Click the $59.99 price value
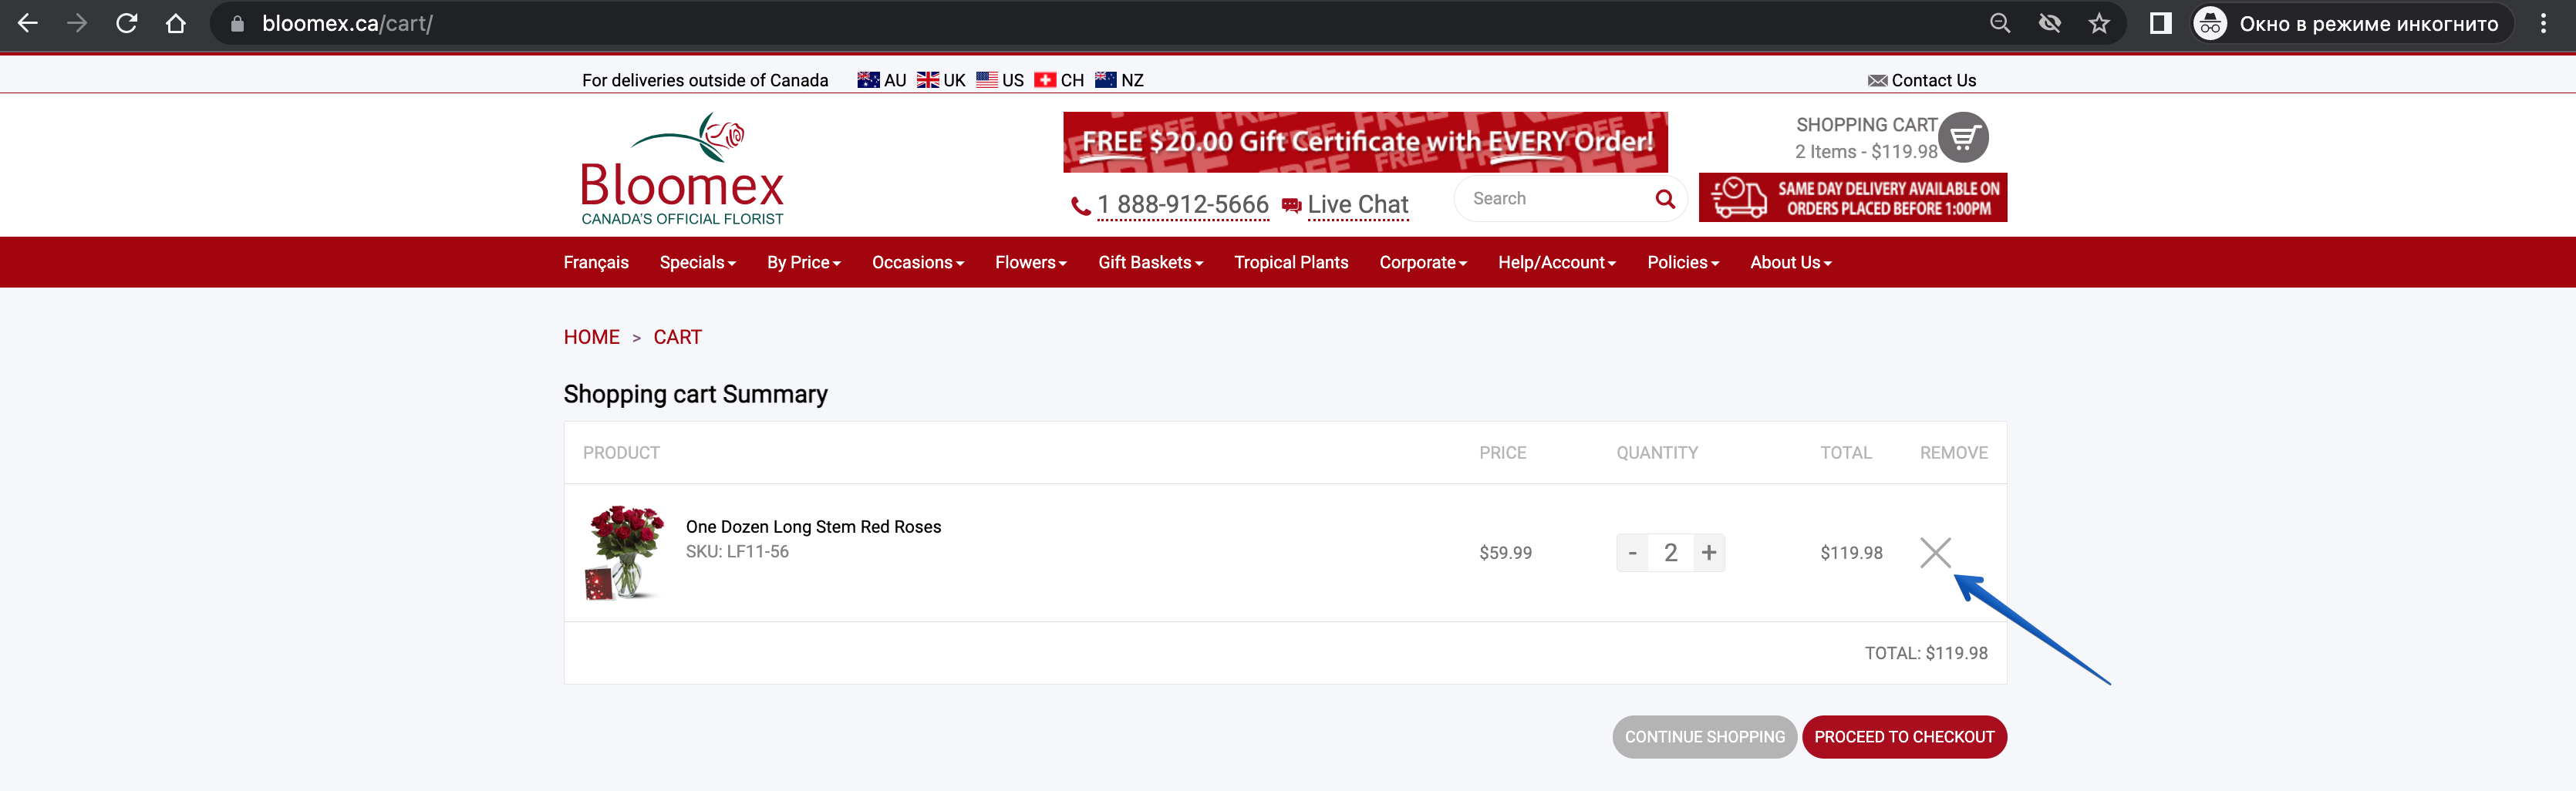 tap(1505, 553)
